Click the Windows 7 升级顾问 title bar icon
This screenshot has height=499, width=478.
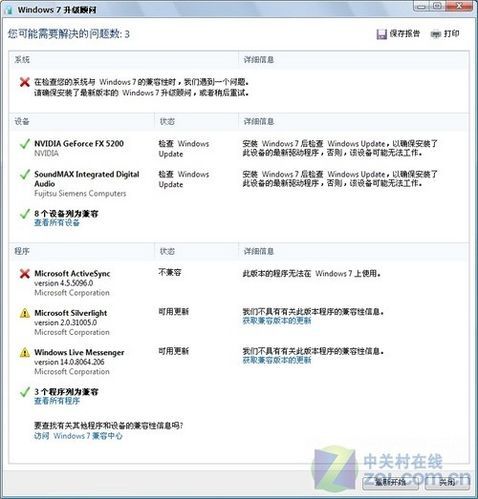9,10
